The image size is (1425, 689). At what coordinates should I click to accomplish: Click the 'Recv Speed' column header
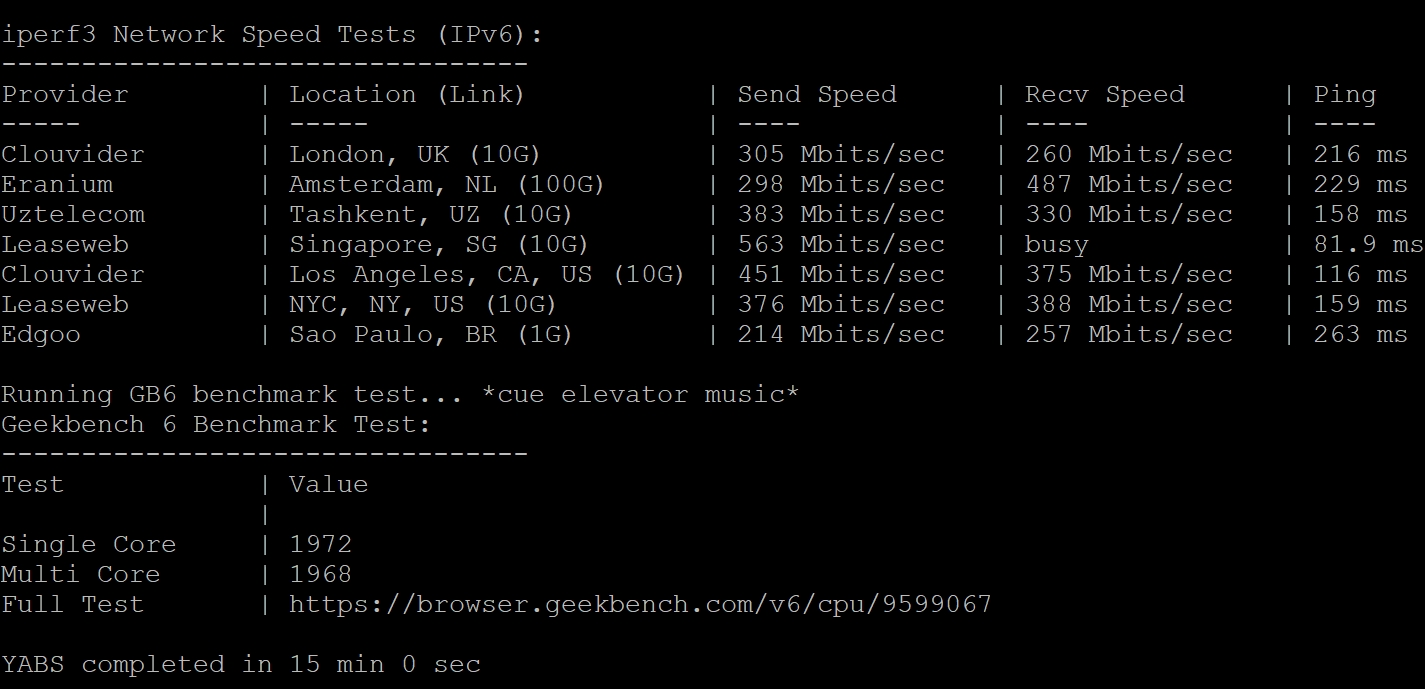(x=1105, y=94)
